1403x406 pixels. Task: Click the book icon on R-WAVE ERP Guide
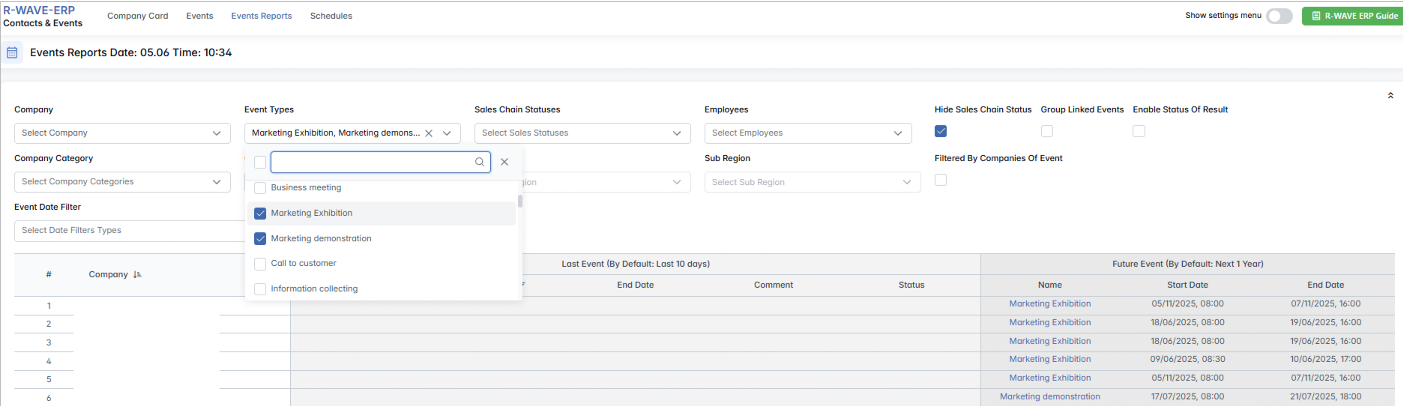1315,16
